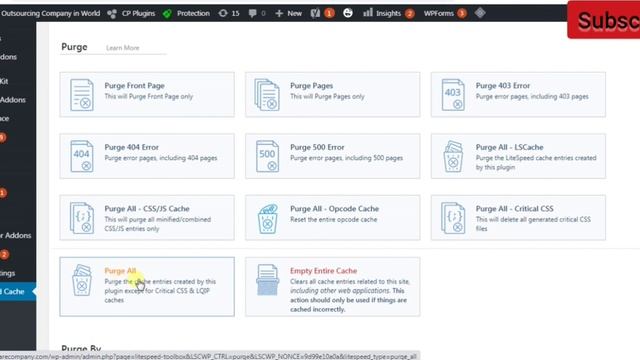
Task: Click the red Empty Entire Cache title
Action: coord(323,271)
